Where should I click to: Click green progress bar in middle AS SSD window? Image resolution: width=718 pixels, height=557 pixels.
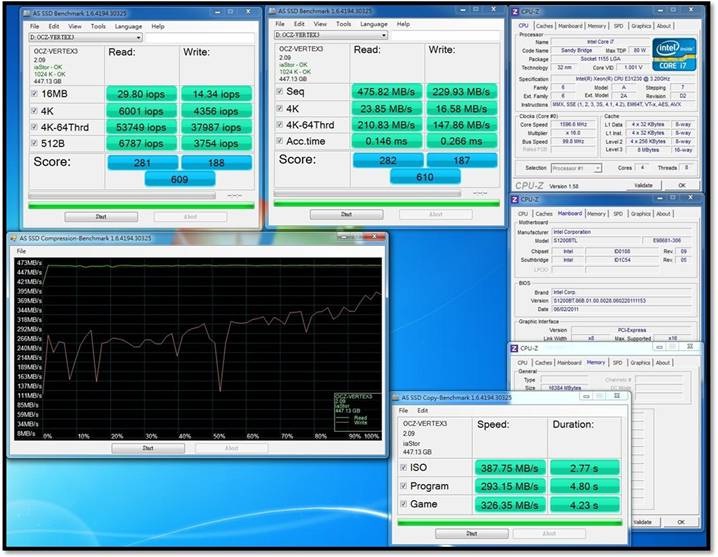click(386, 203)
